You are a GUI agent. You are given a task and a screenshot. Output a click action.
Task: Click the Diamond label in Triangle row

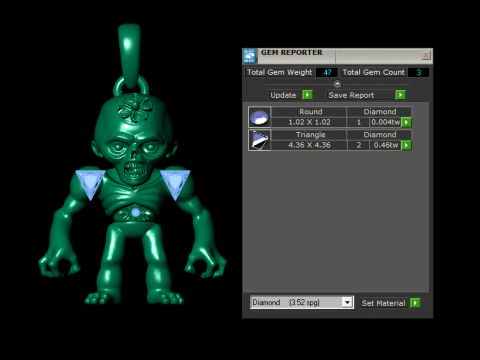tap(380, 135)
